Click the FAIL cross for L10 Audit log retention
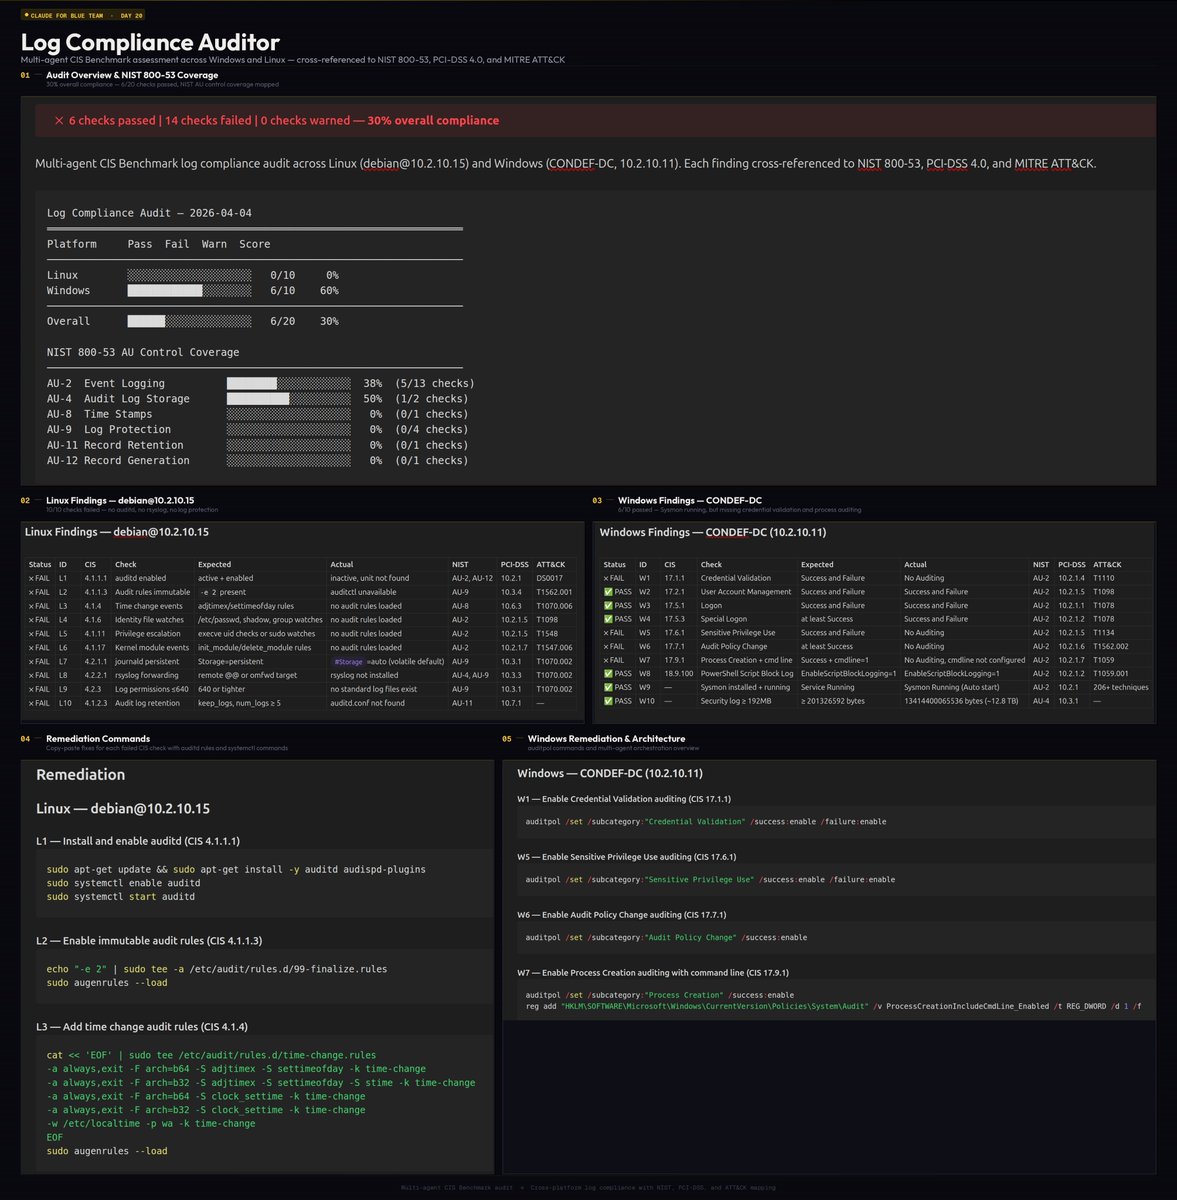The height and width of the screenshot is (1200, 1177). (32, 703)
